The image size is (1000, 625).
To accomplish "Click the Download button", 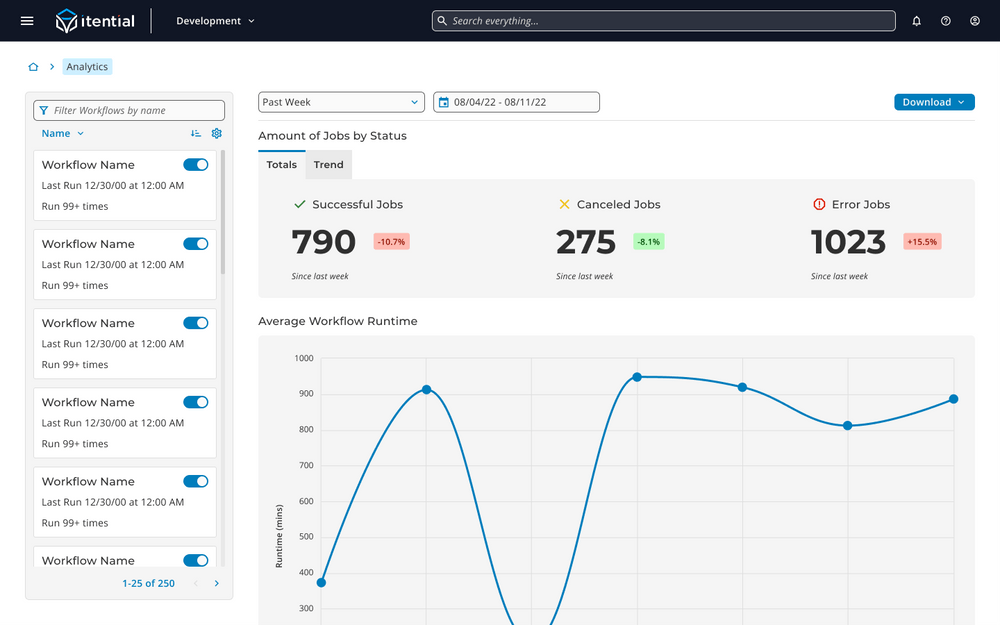I will [x=933, y=102].
